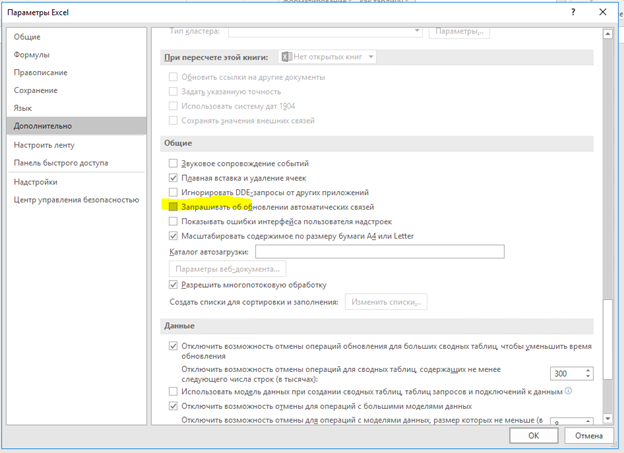Toggle Разрешить многопотоковую обработку checkbox

pyautogui.click(x=173, y=285)
